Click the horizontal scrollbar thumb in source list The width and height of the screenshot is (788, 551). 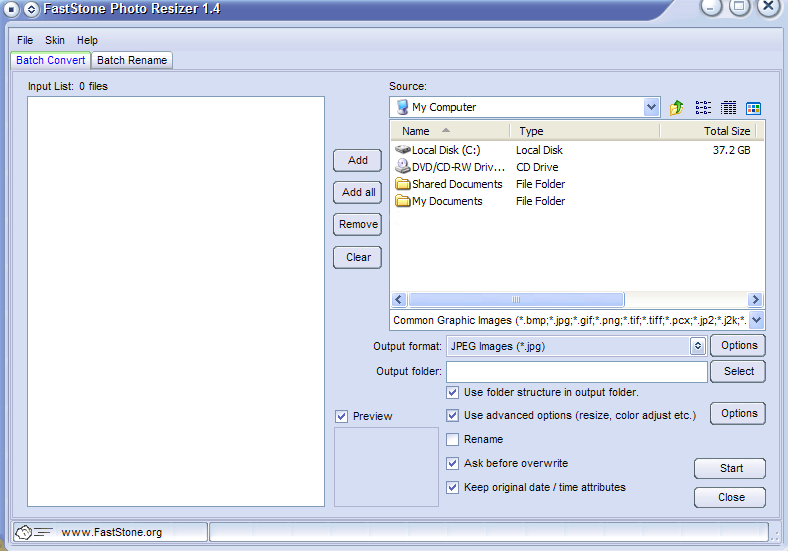click(516, 300)
